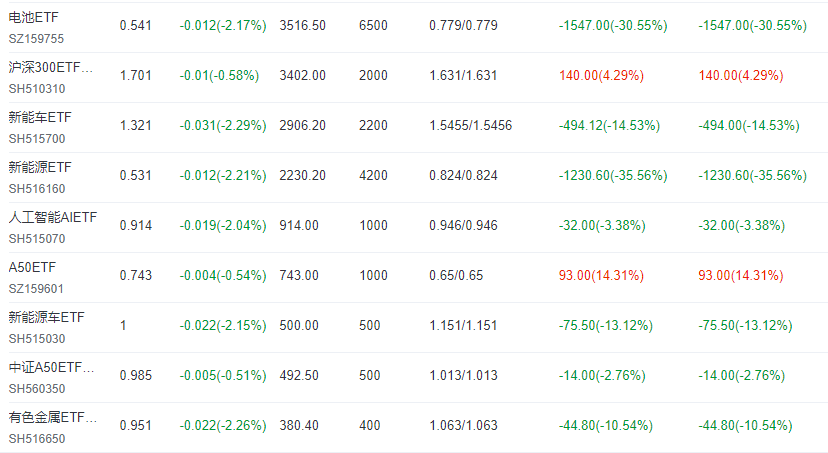The width and height of the screenshot is (828, 453).
Task: Click price 0.743
Action: [x=136, y=276]
